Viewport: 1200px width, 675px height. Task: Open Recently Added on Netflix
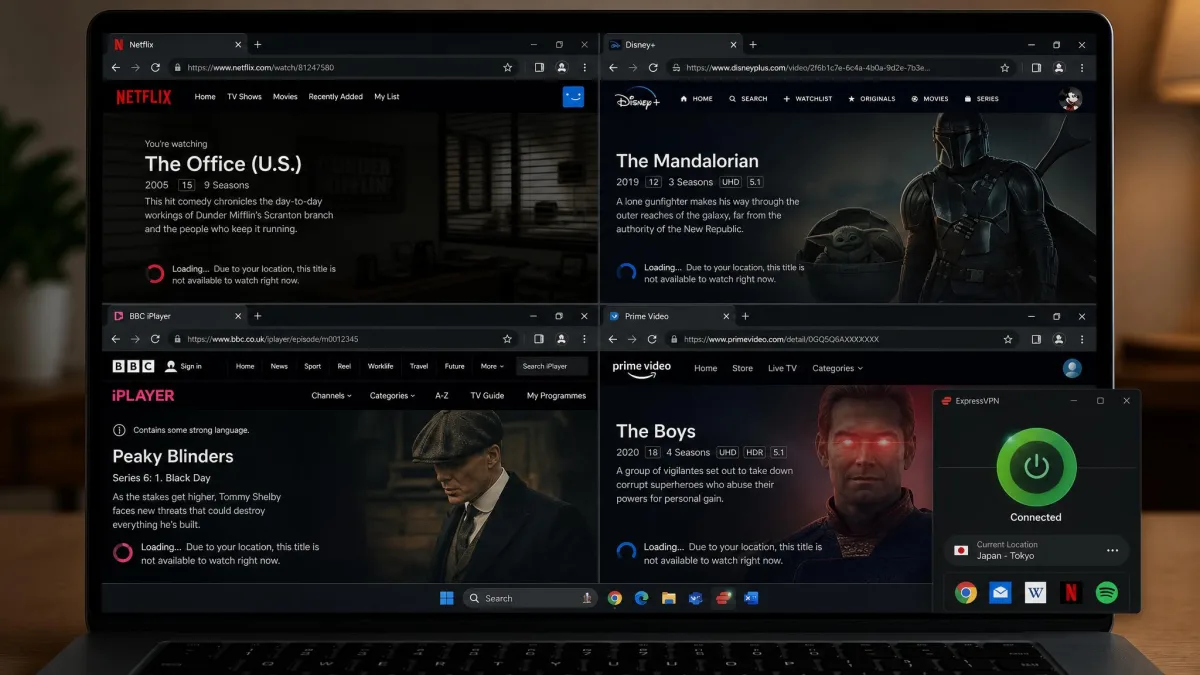coord(336,97)
